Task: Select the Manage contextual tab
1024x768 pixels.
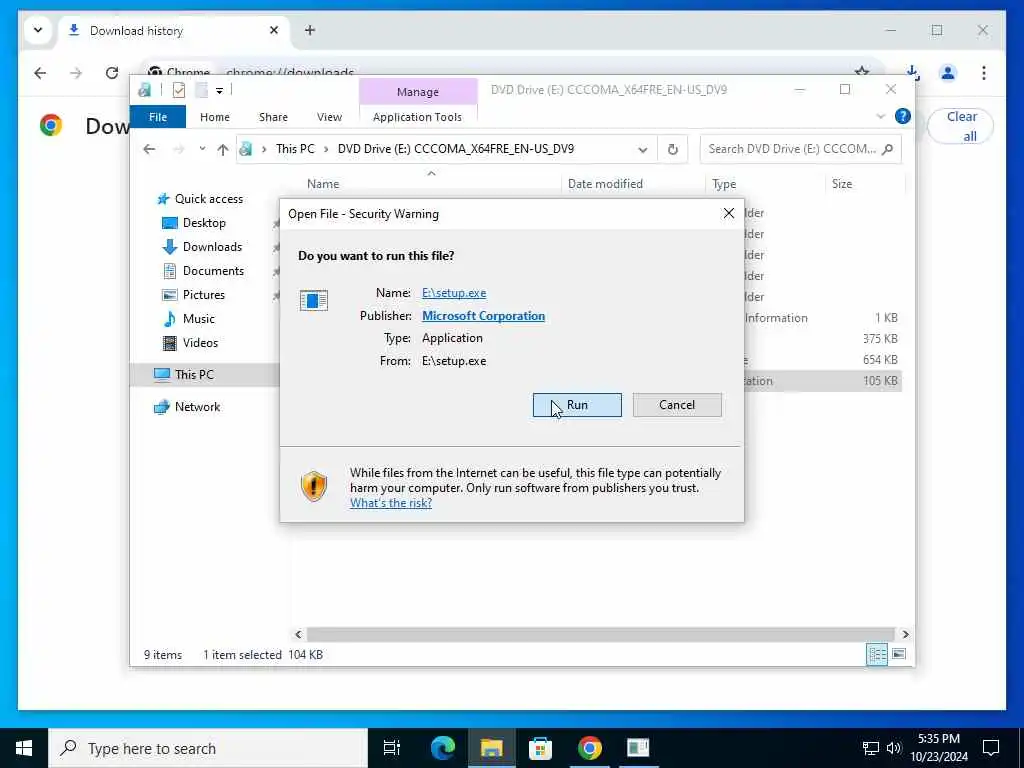Action: click(x=418, y=92)
